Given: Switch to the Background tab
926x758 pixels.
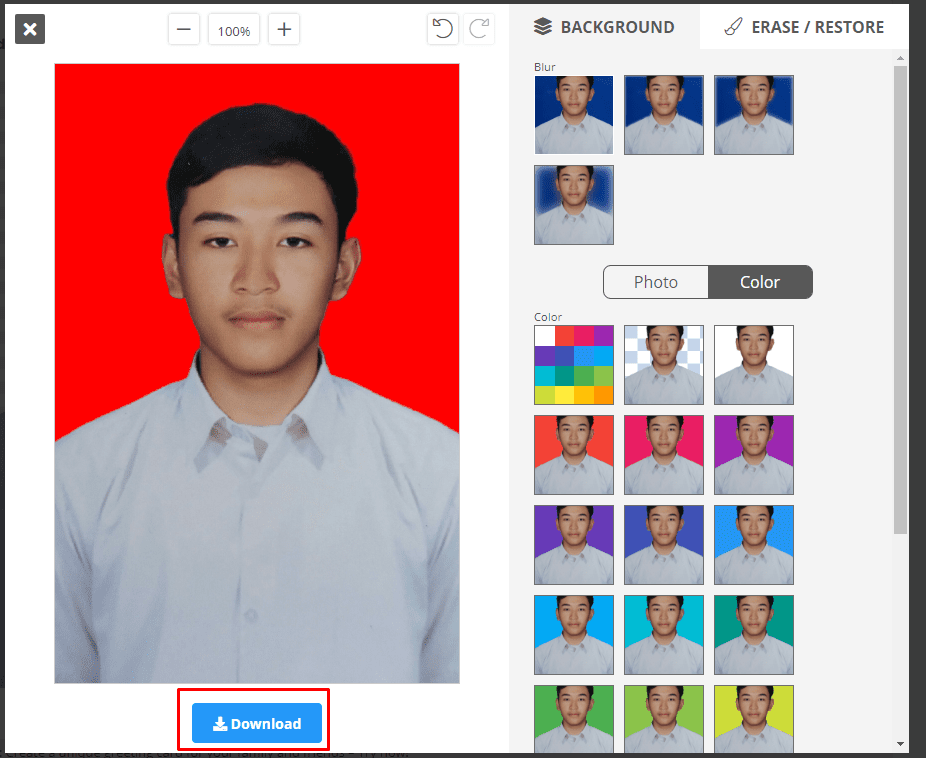Looking at the screenshot, I should [x=604, y=27].
